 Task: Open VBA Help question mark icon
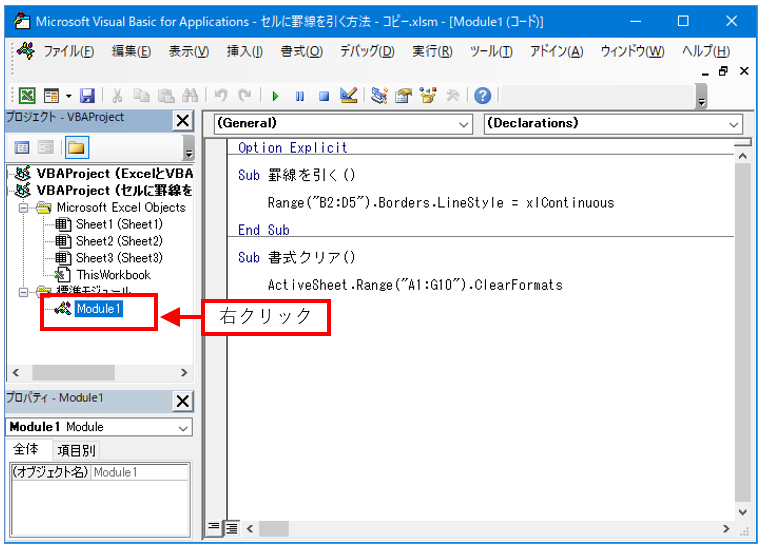(x=482, y=96)
